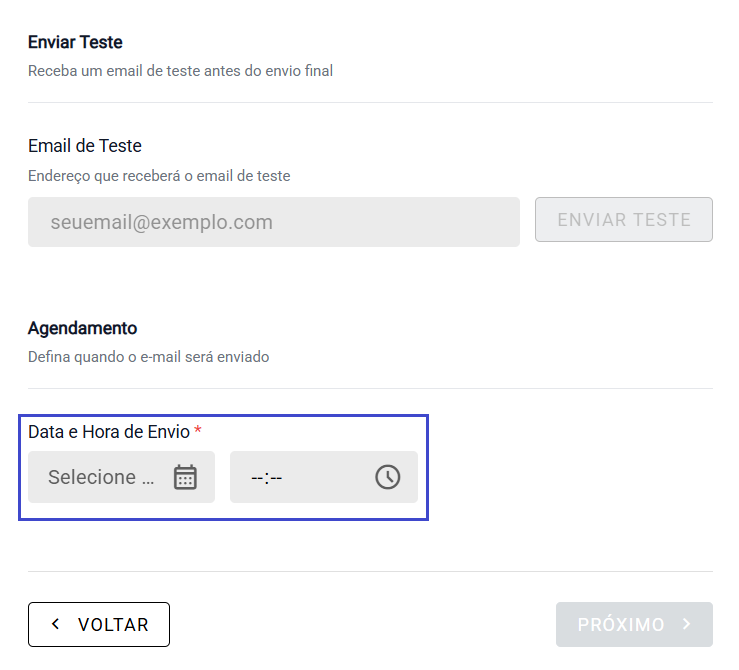The image size is (739, 670).
Task: Focus the seuemail@exemplo.com input field
Action: pyautogui.click(x=273, y=222)
